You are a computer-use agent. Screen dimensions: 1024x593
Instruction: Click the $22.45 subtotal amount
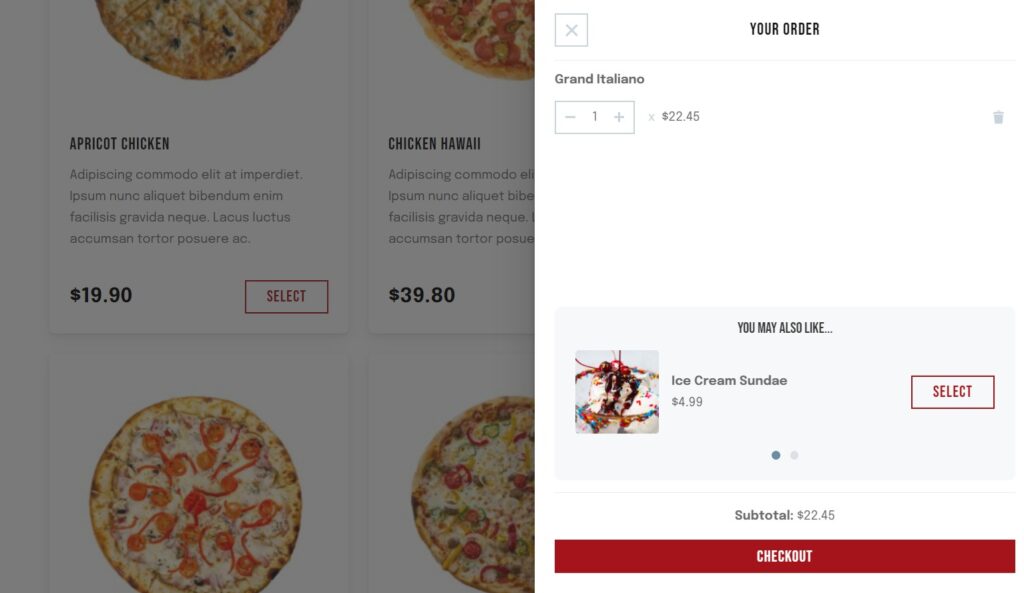[815, 515]
